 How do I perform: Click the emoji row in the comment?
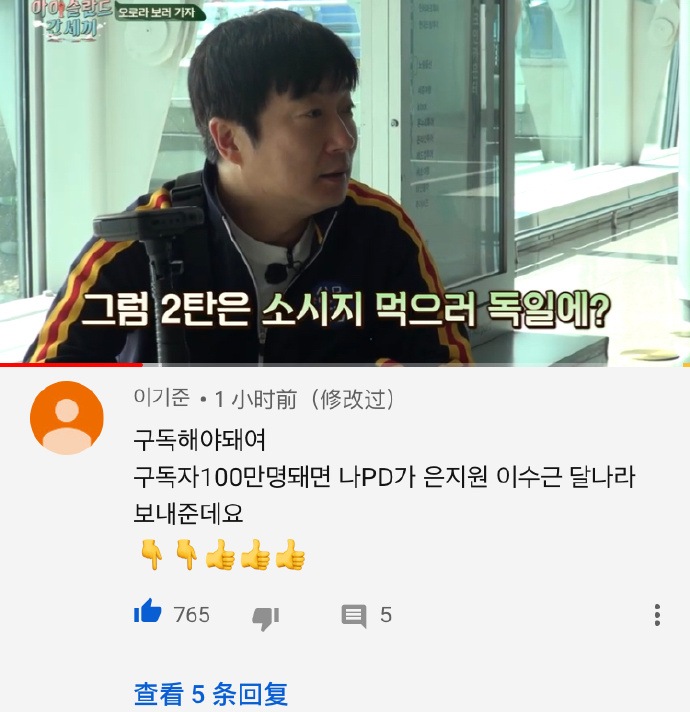pyautogui.click(x=222, y=554)
